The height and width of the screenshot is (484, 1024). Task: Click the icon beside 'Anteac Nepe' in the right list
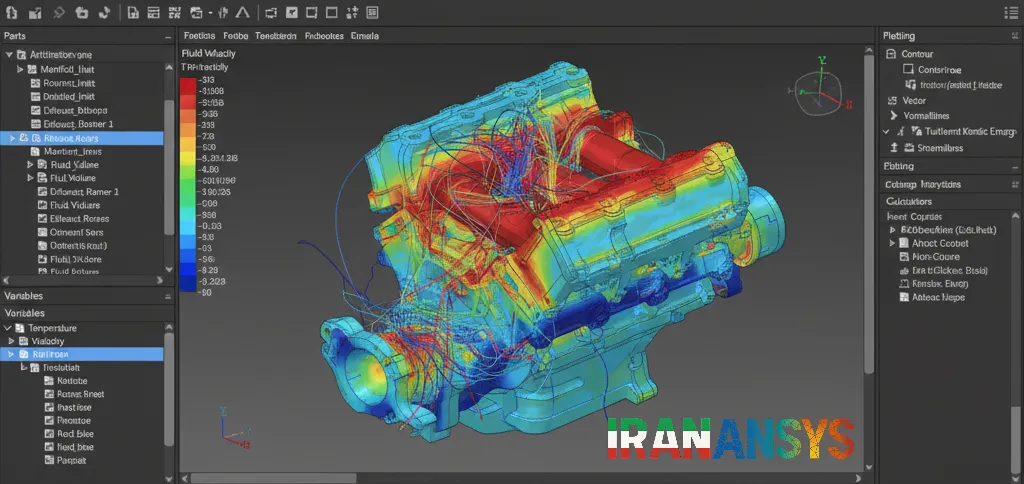904,297
